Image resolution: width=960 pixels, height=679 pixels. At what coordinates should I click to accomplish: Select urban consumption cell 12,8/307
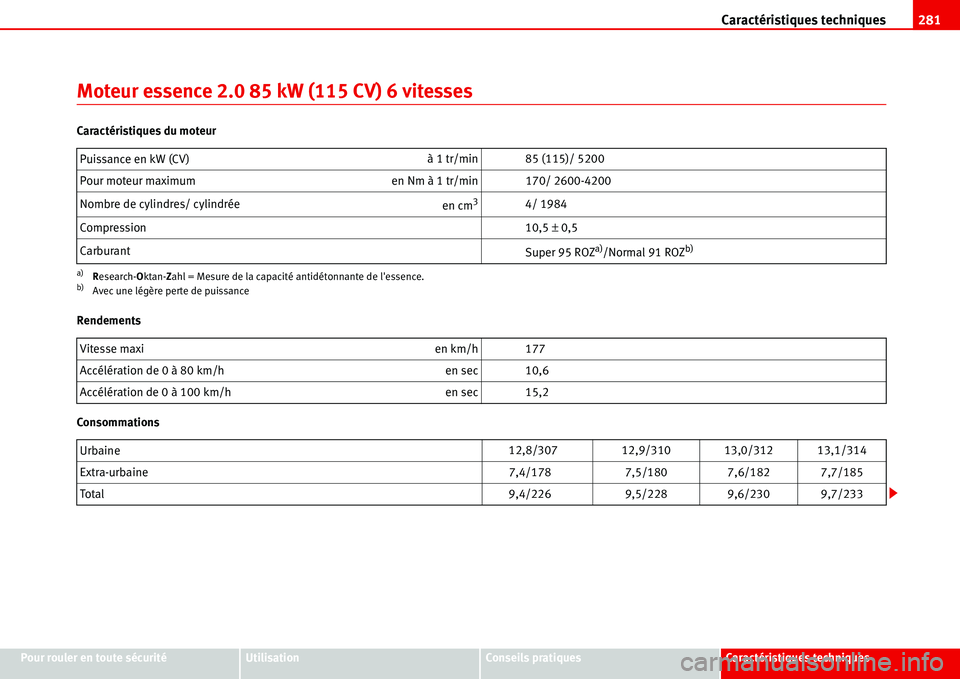[533, 451]
